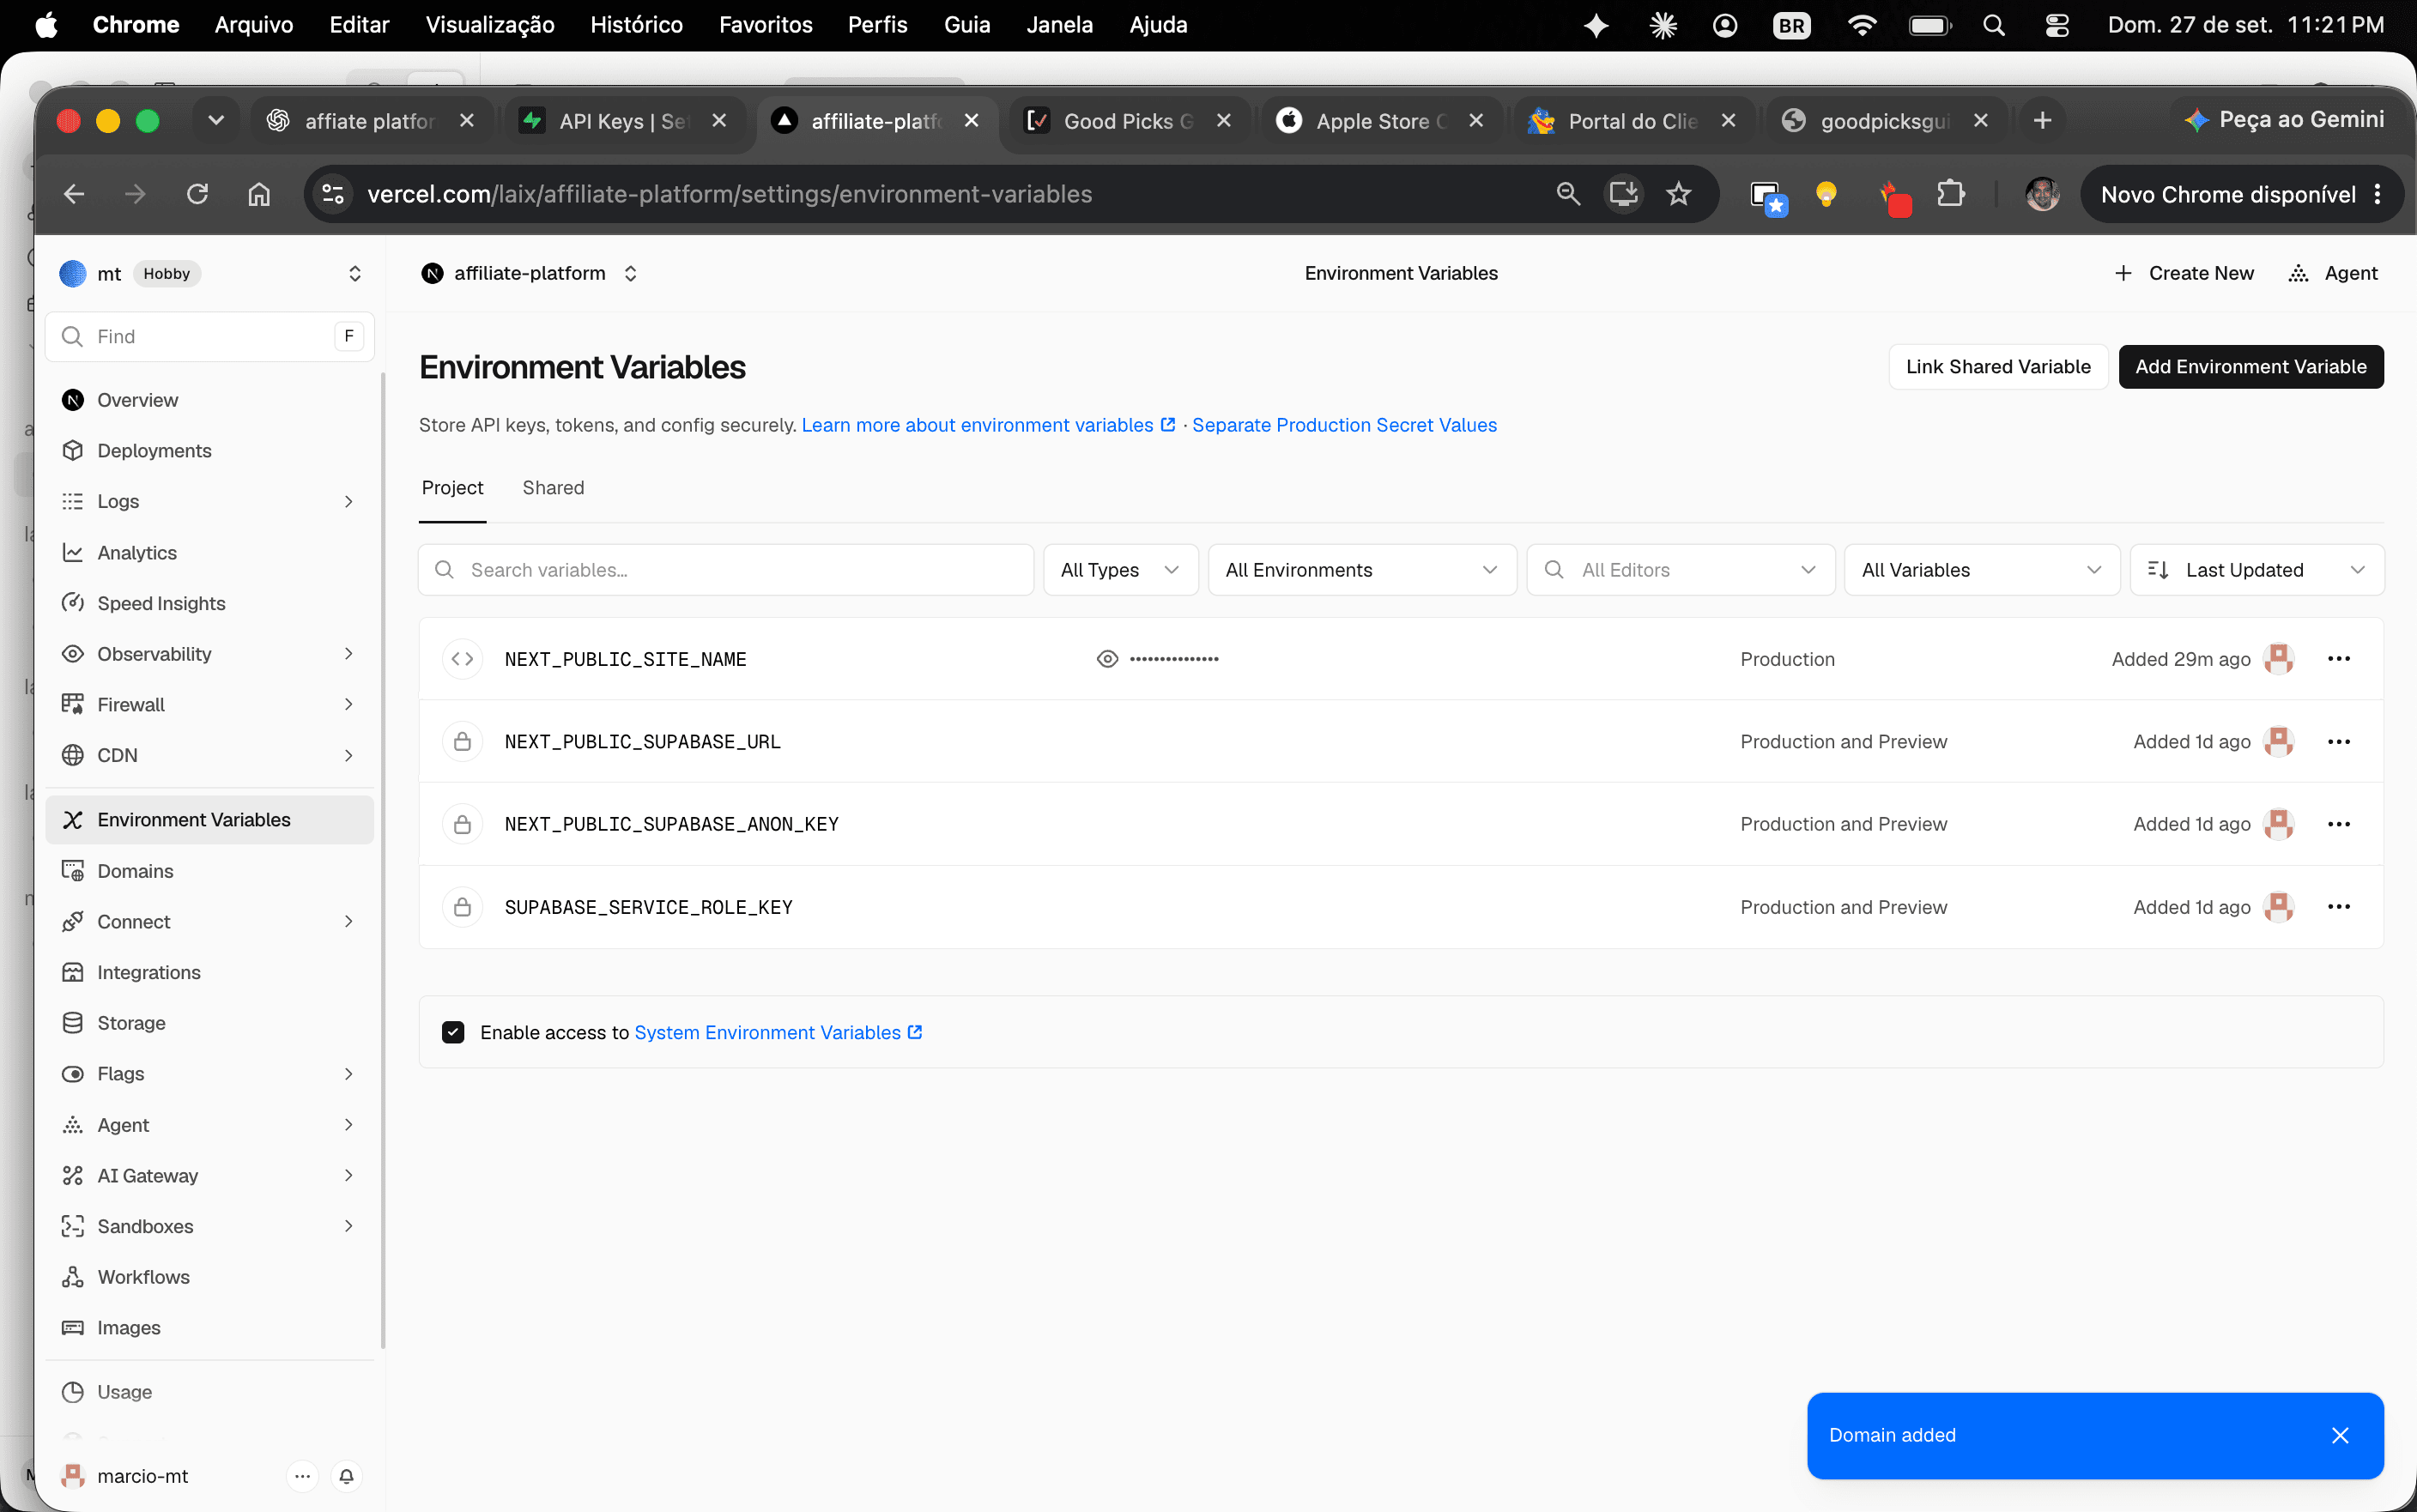
Task: Bookmark this page with the star icon
Action: (x=1679, y=194)
